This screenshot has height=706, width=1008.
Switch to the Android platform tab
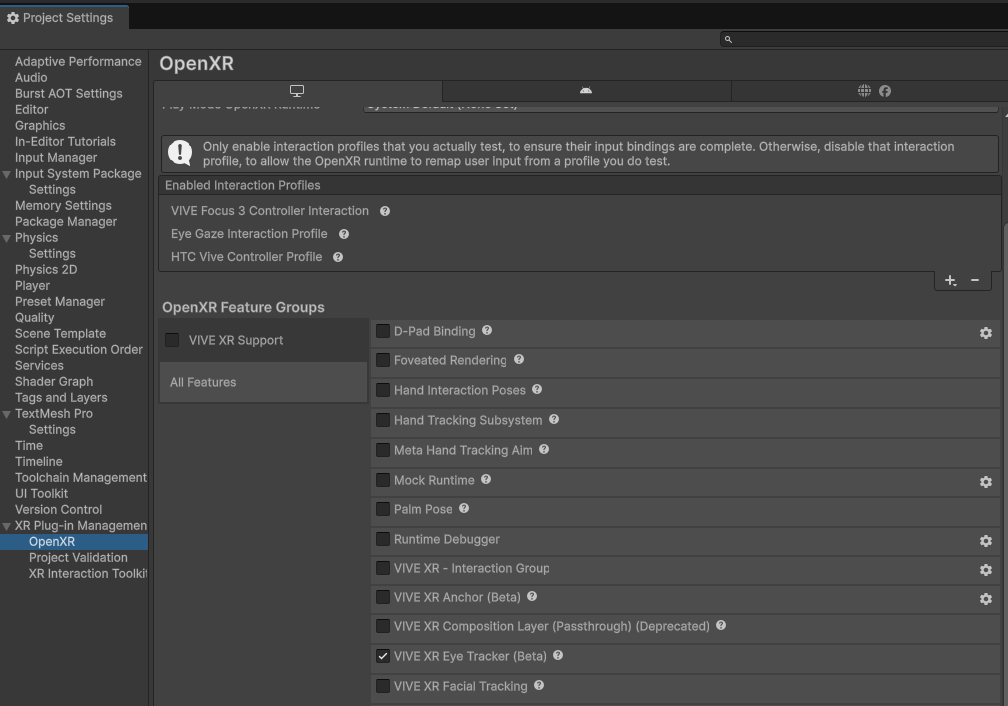tap(586, 91)
